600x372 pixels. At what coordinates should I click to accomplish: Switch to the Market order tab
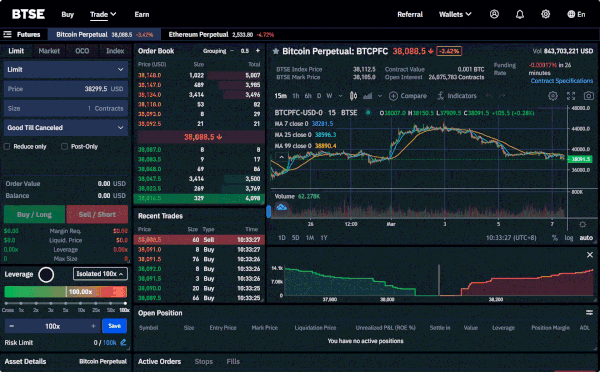coord(49,51)
